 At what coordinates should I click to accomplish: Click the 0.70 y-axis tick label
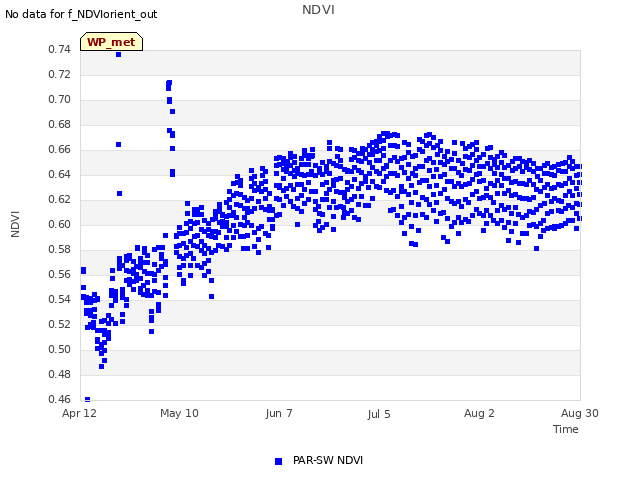pos(59,99)
